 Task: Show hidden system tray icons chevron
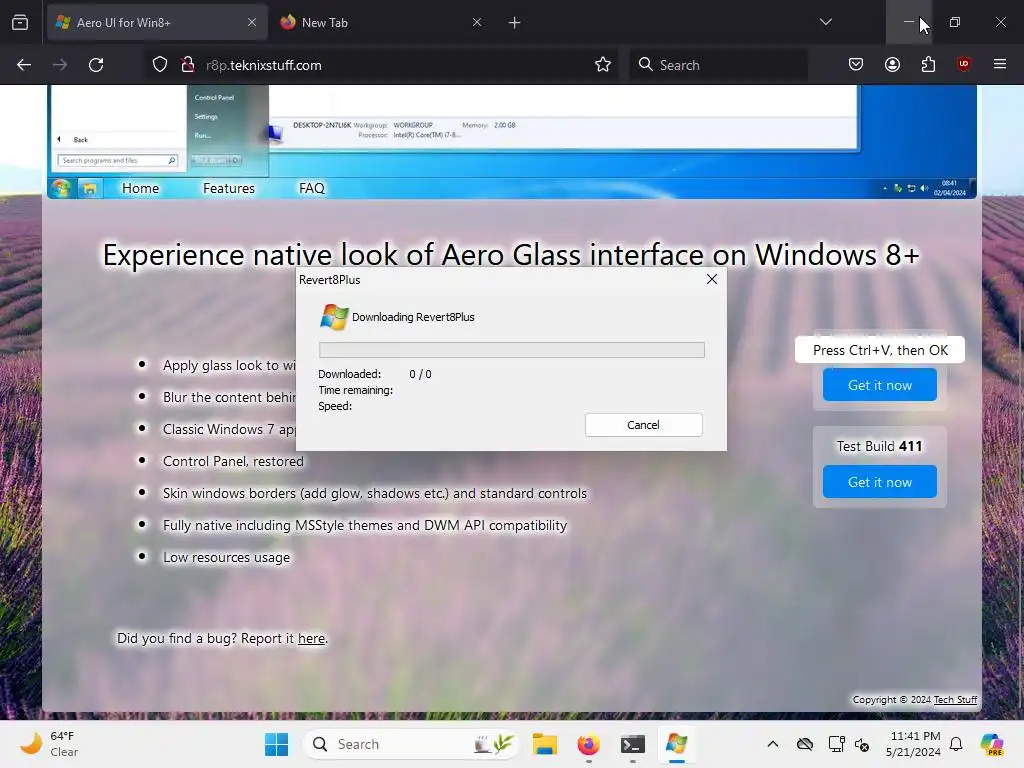[773, 744]
